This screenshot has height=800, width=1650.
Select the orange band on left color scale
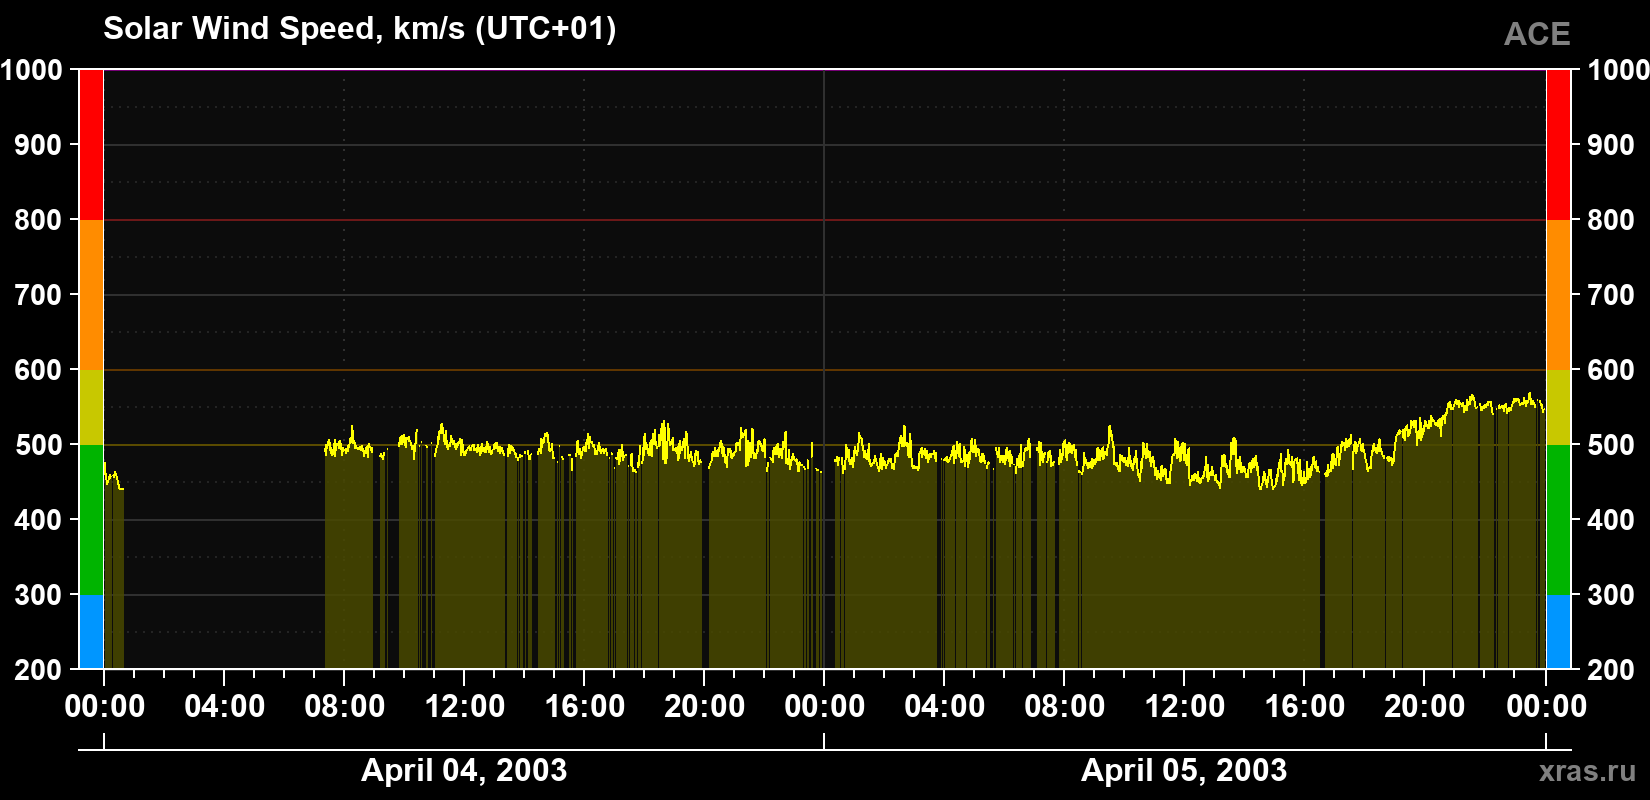click(91, 295)
